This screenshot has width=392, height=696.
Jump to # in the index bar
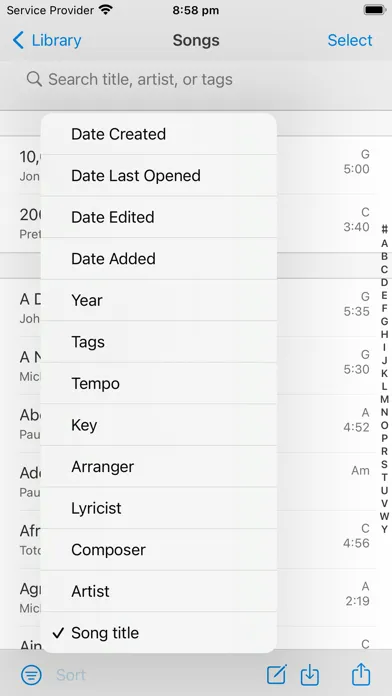tap(384, 229)
